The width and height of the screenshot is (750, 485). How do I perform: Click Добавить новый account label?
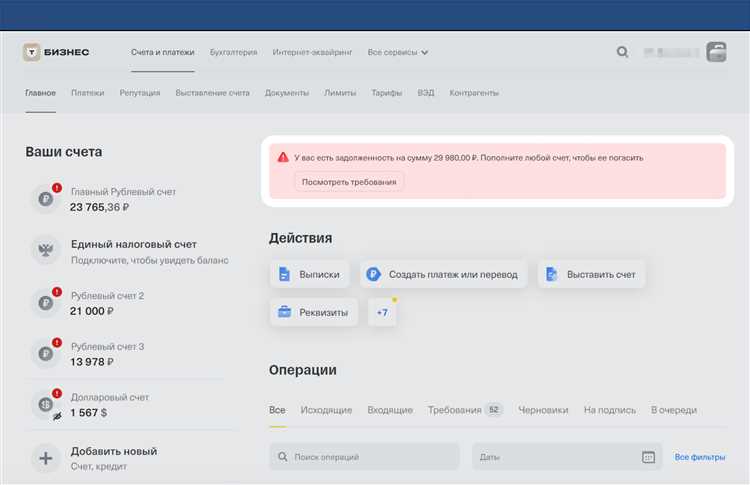tap(114, 451)
